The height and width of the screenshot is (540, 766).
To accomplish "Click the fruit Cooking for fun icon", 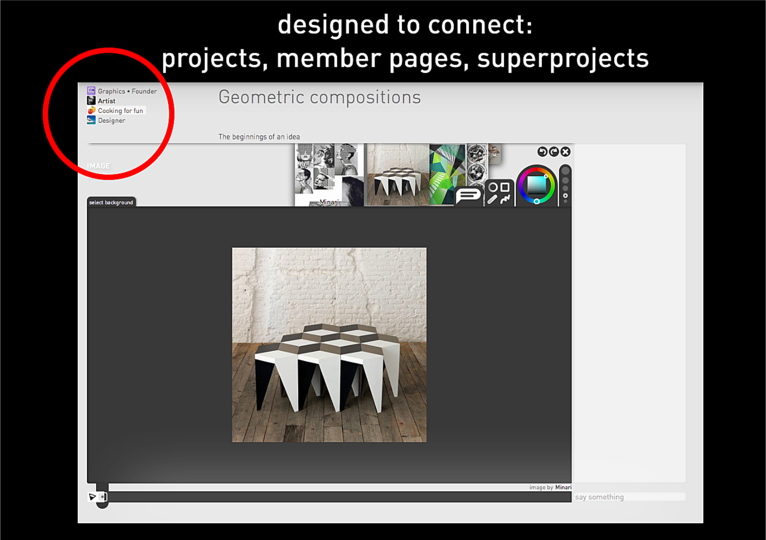I will tap(91, 110).
